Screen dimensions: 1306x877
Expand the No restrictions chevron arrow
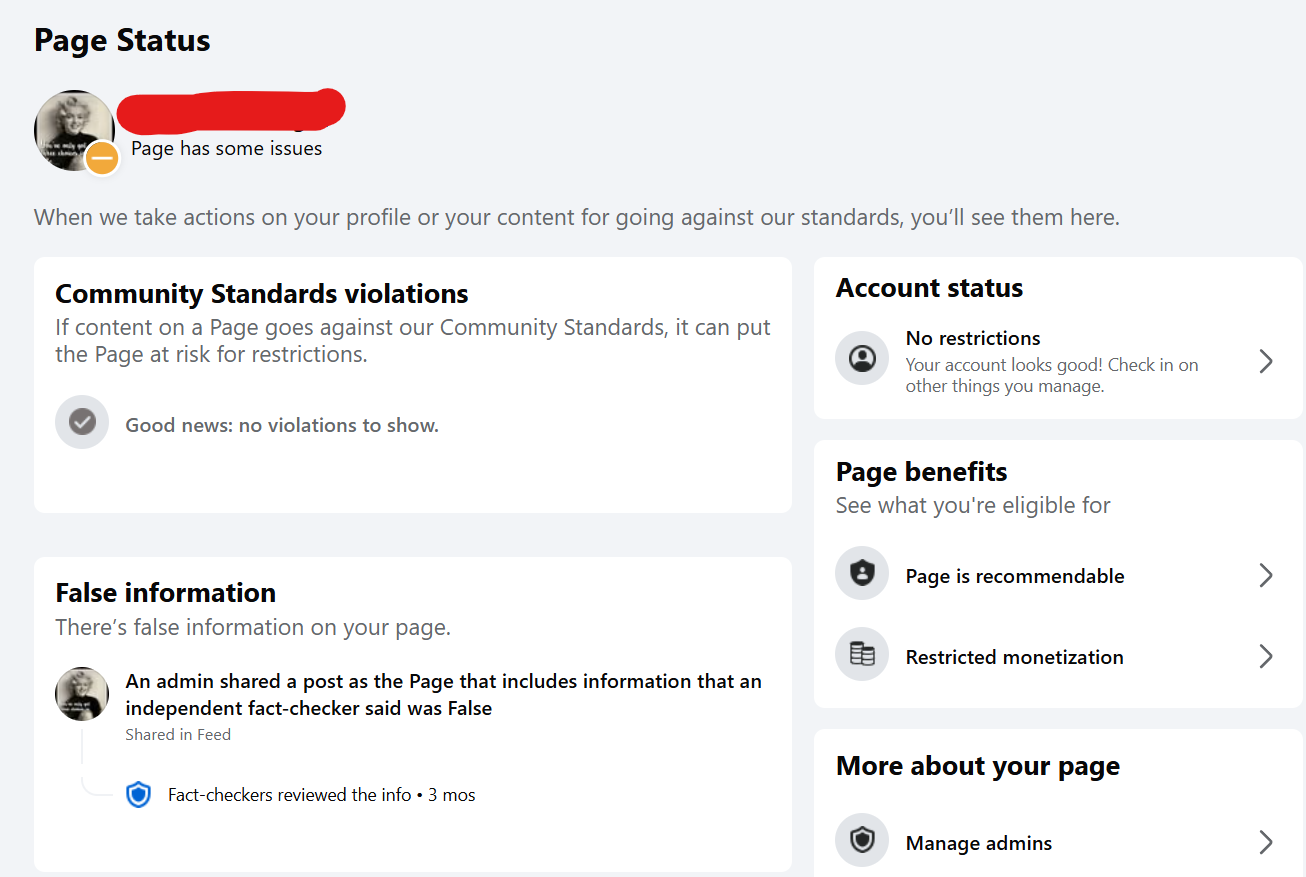[x=1266, y=361]
